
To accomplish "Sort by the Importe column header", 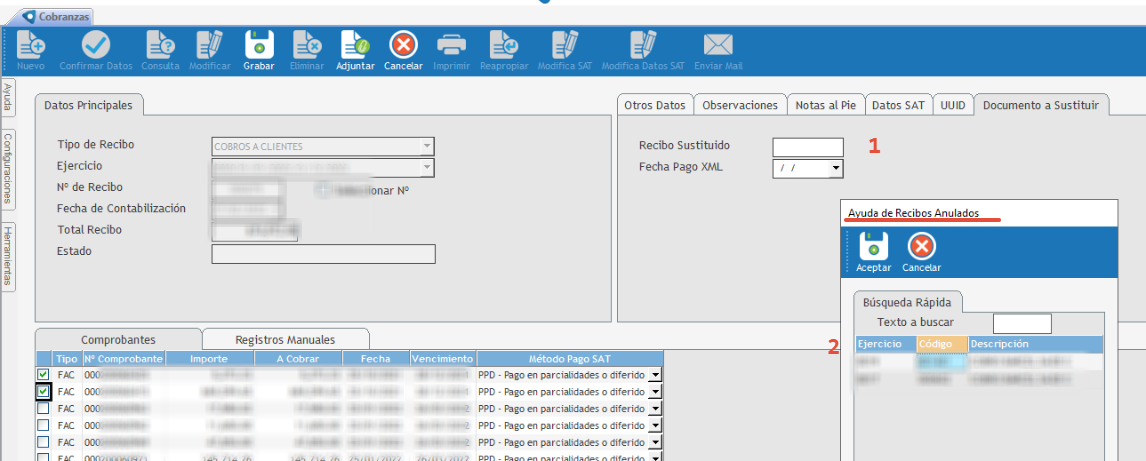I will coord(209,359).
